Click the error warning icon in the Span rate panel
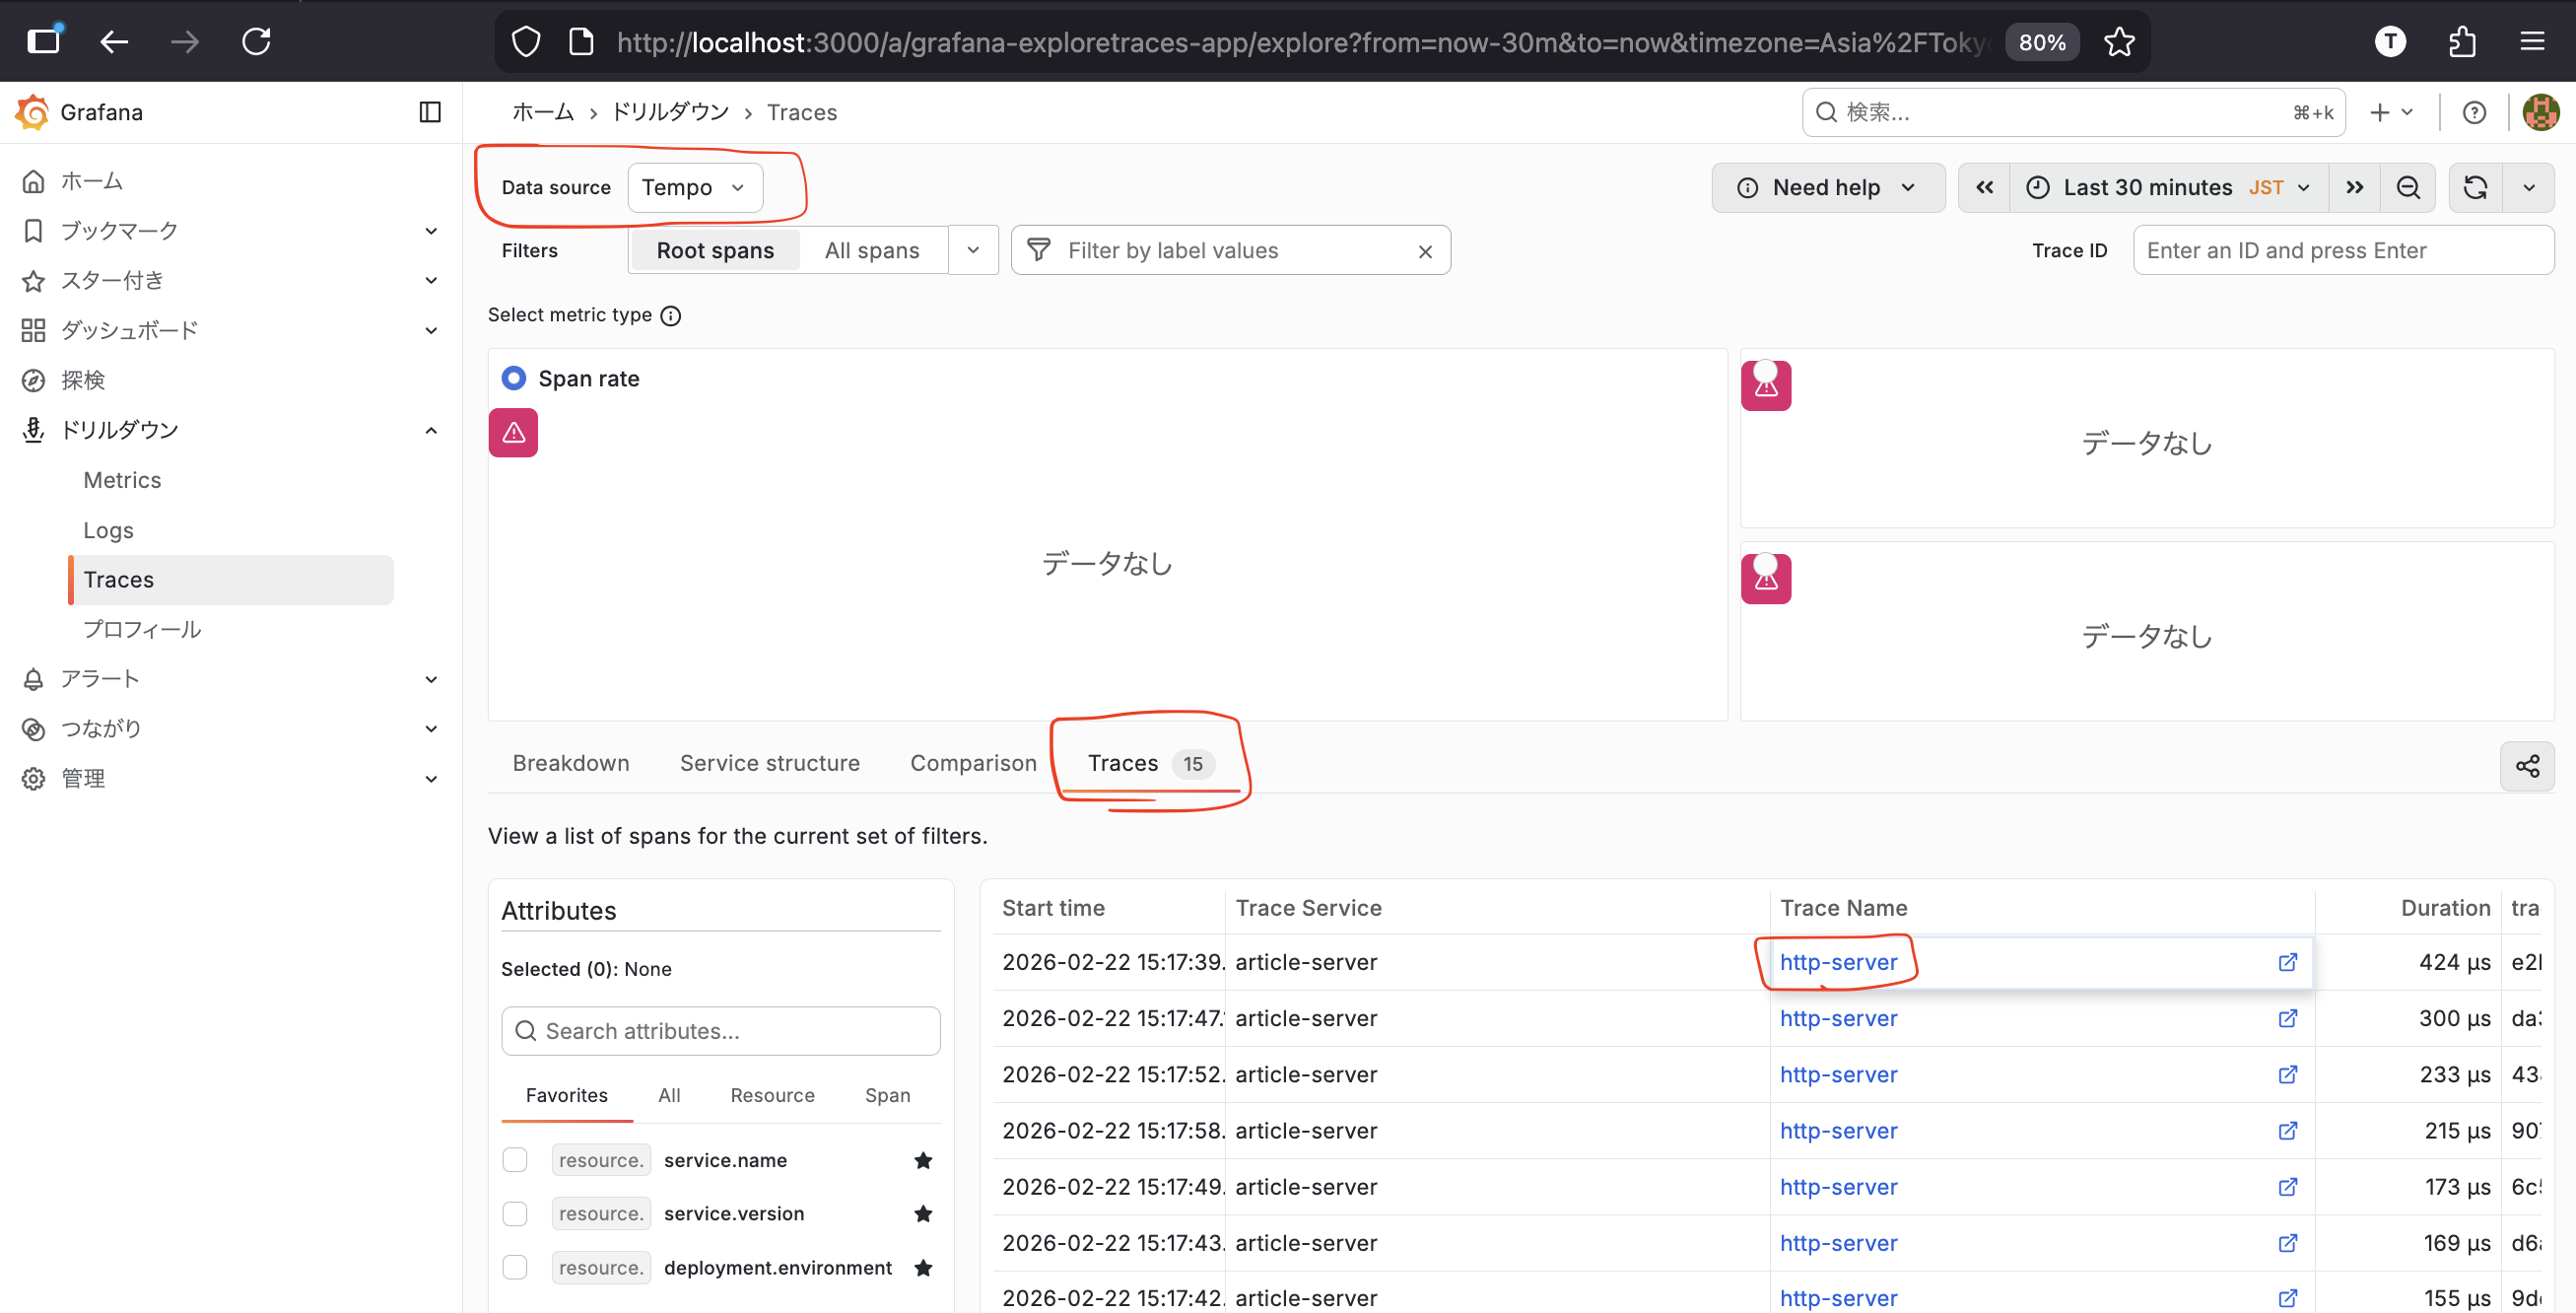The height and width of the screenshot is (1313, 2576). tap(513, 433)
